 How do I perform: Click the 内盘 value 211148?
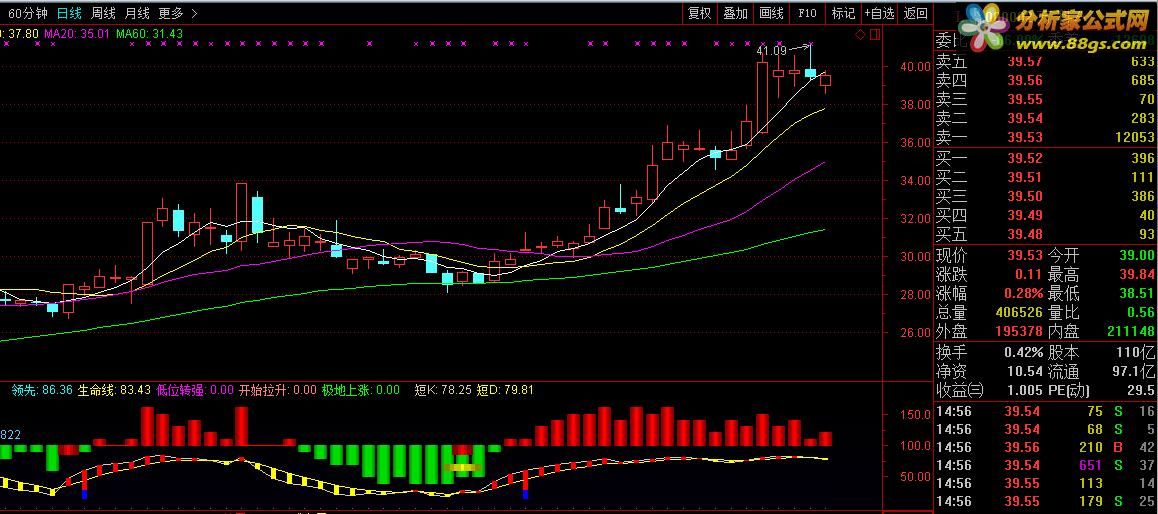1131,332
